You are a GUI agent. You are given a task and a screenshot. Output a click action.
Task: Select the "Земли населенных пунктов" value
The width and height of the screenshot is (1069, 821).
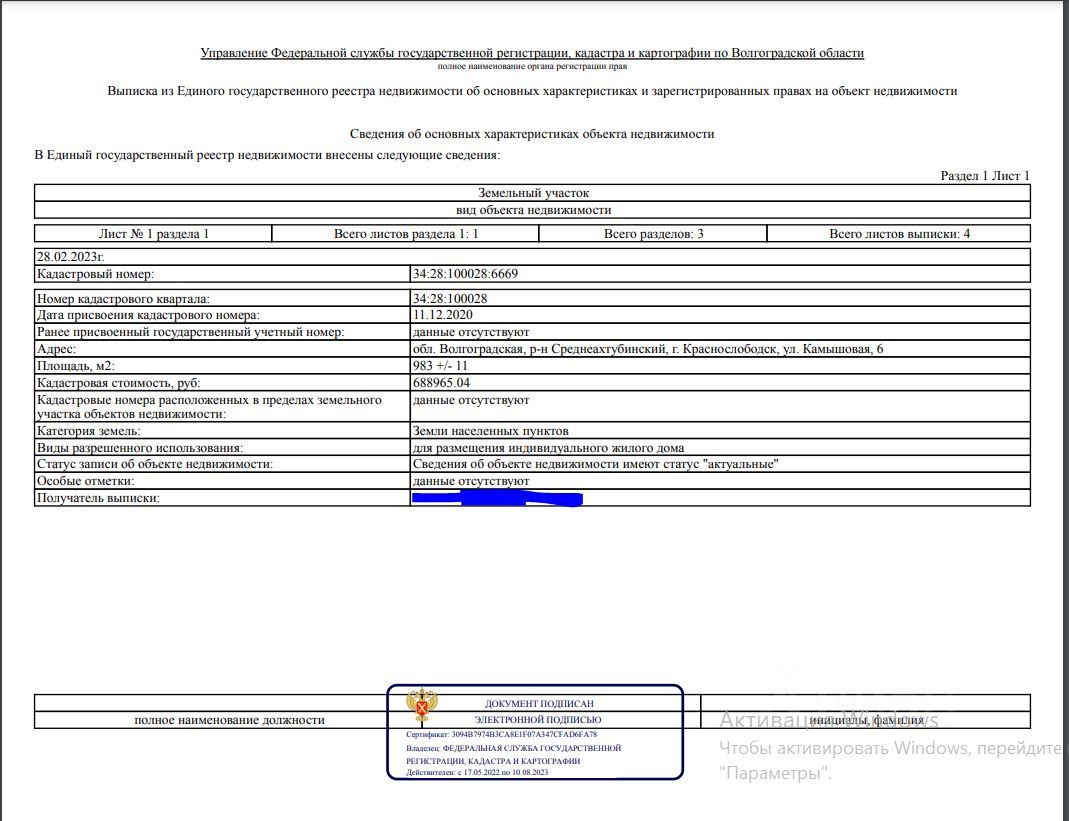[x=490, y=431]
